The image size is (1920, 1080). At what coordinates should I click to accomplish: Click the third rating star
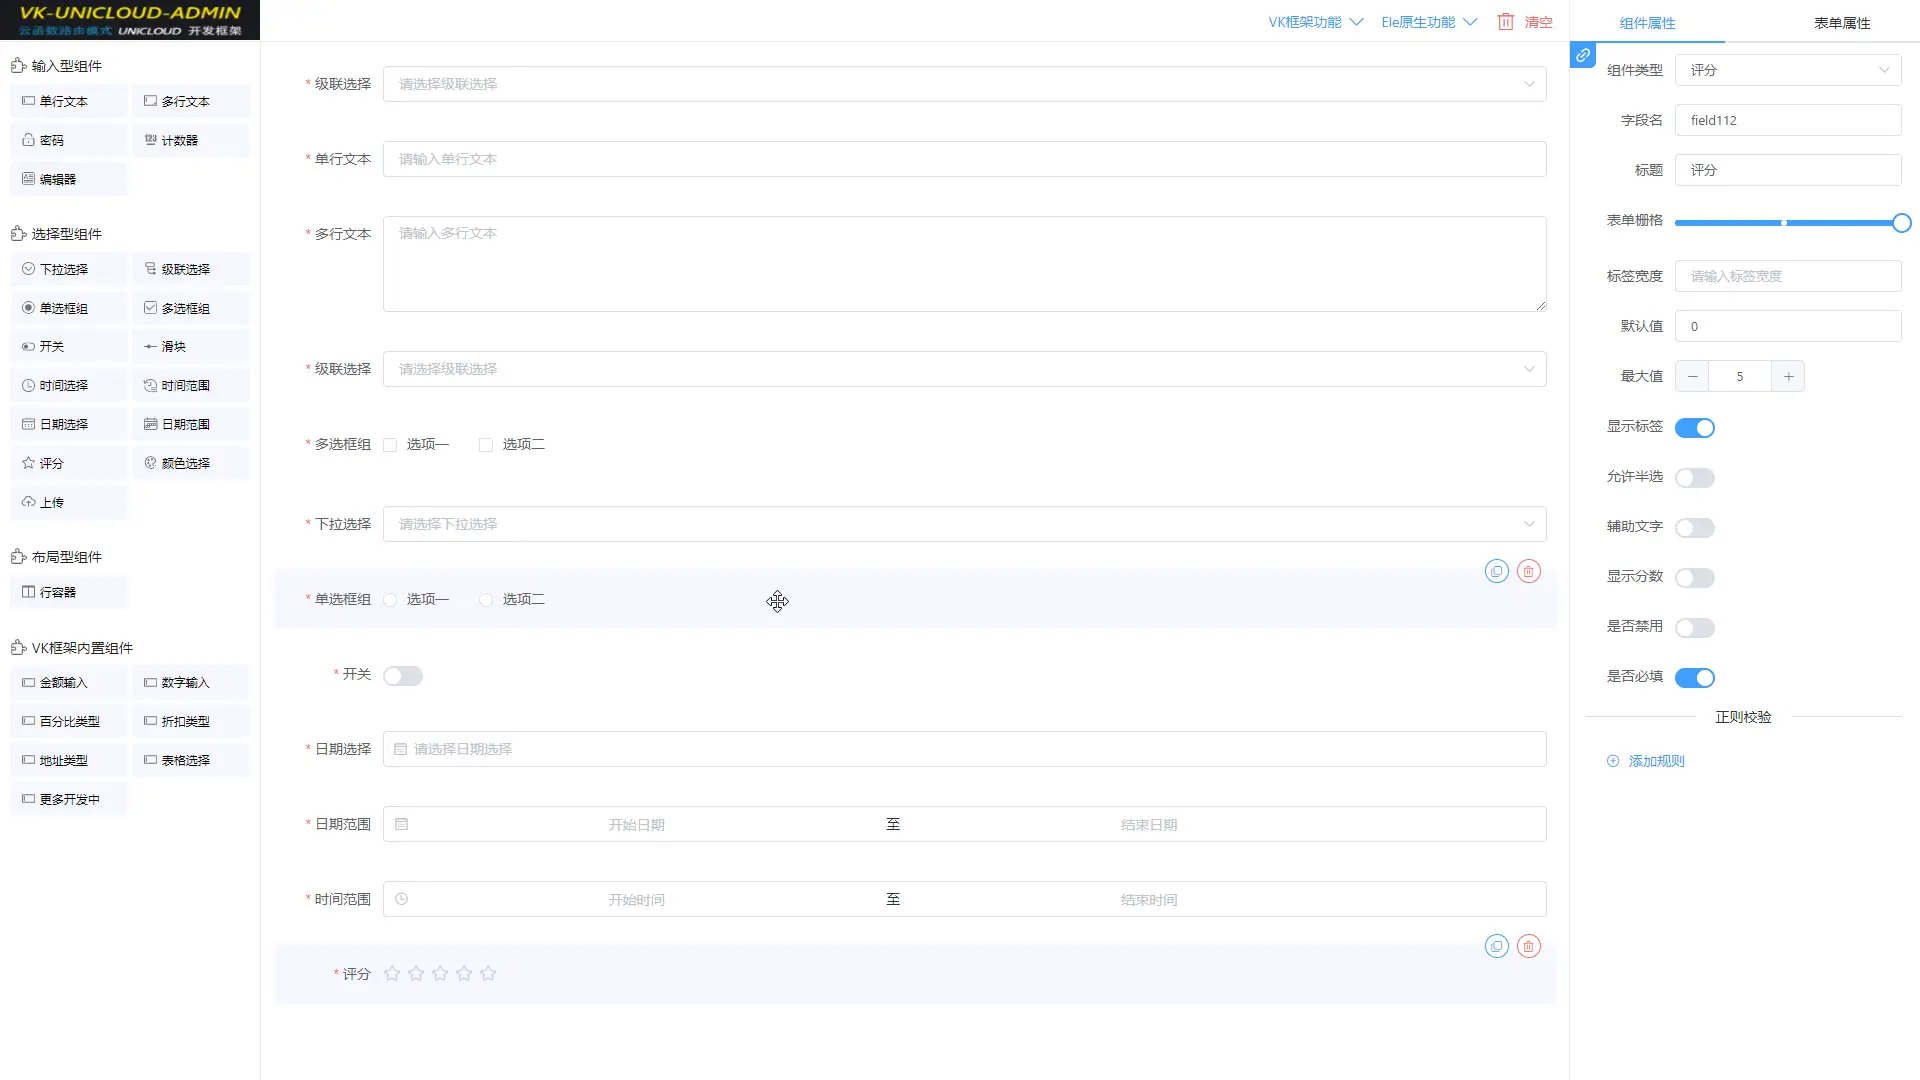(440, 973)
